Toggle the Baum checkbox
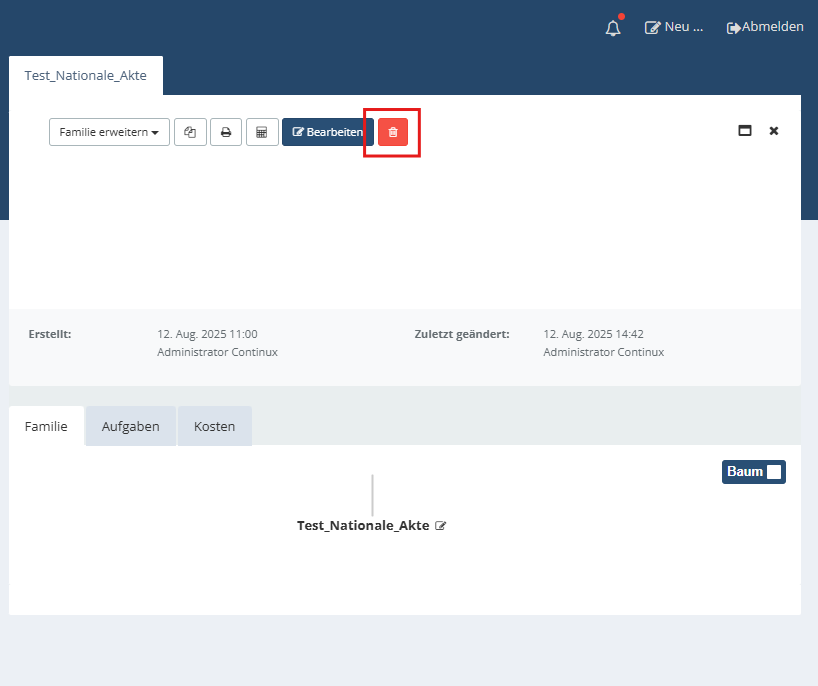Screen dimensions: 818x686 (x=774, y=472)
